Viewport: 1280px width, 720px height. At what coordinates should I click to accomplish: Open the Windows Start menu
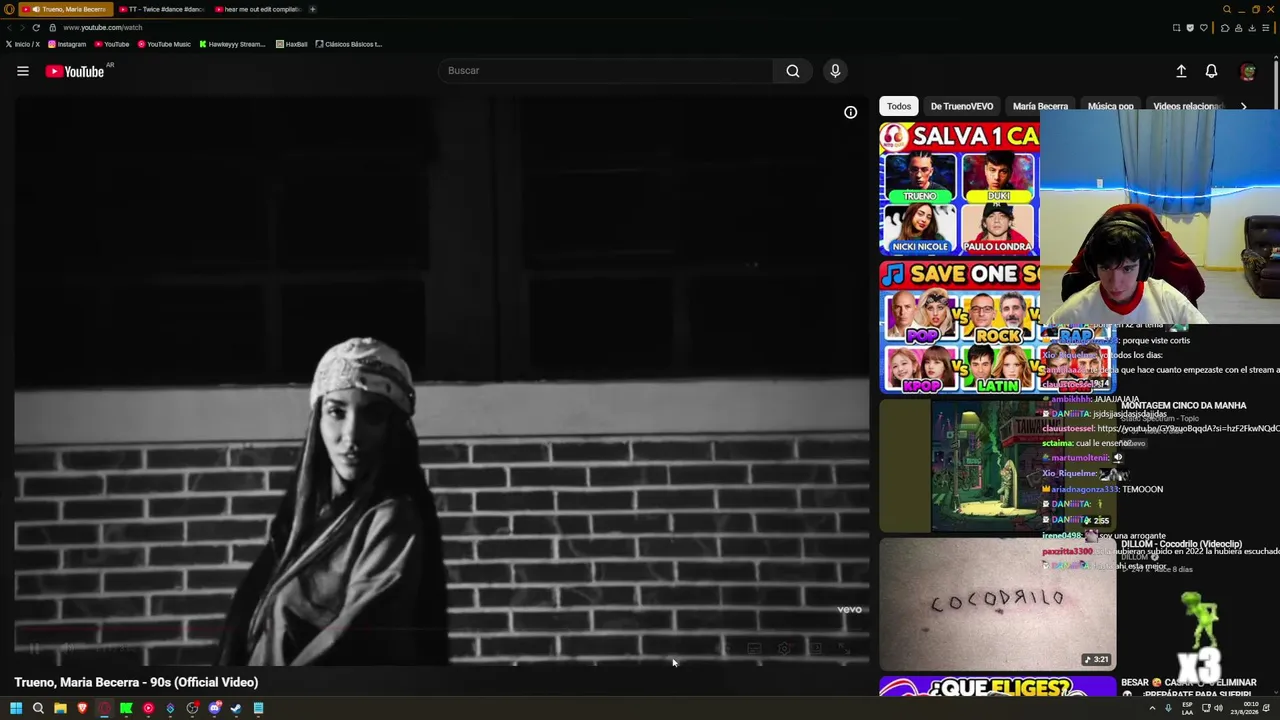coord(16,708)
